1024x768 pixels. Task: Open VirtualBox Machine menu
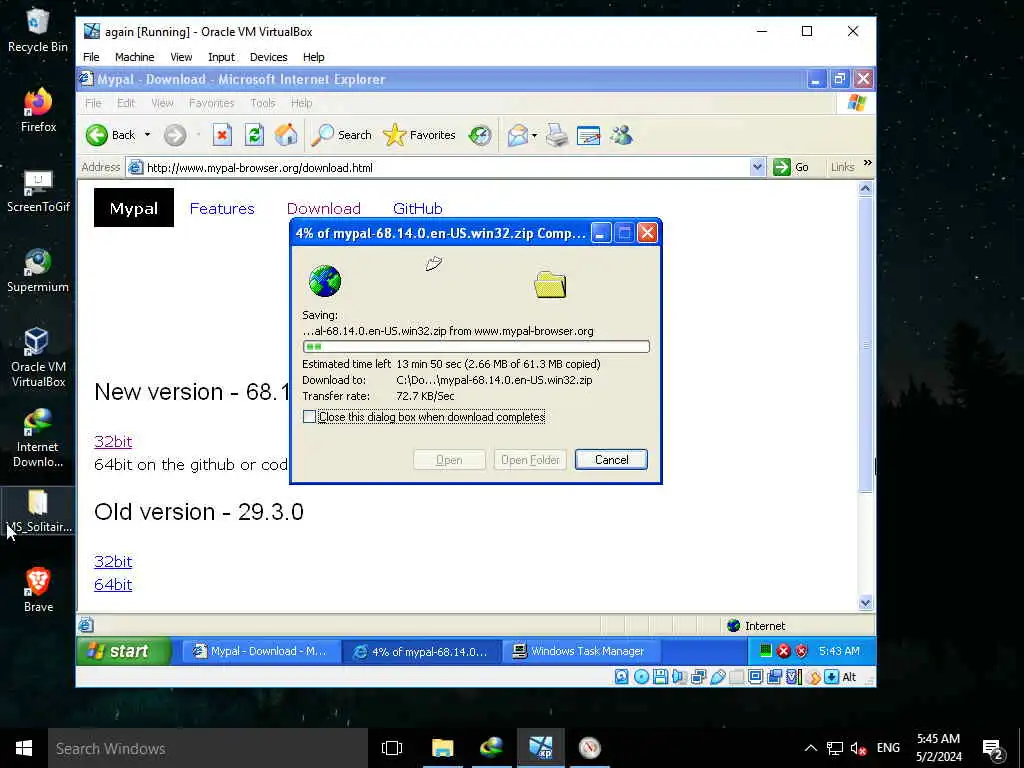click(x=135, y=57)
